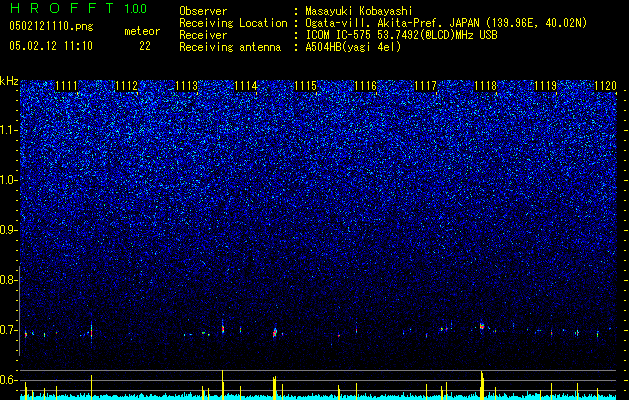Click the 1116 time marker

pyautogui.click(x=366, y=86)
